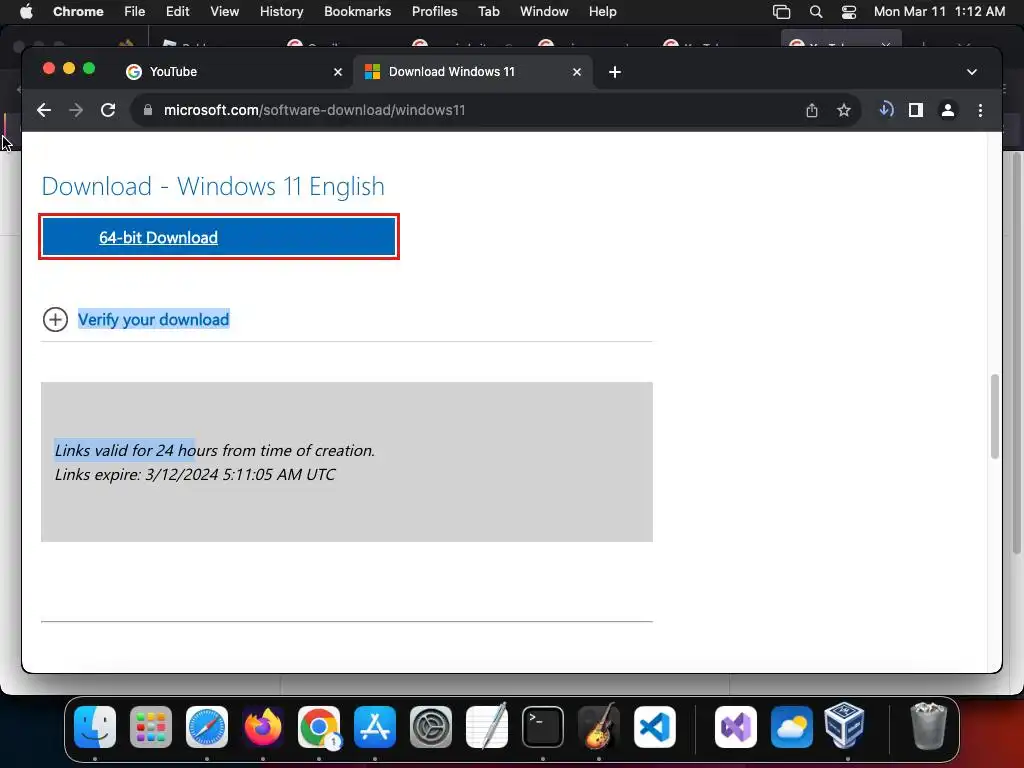Screen dimensions: 1024x768
Task: View site information via the lock icon
Action: pos(148,110)
